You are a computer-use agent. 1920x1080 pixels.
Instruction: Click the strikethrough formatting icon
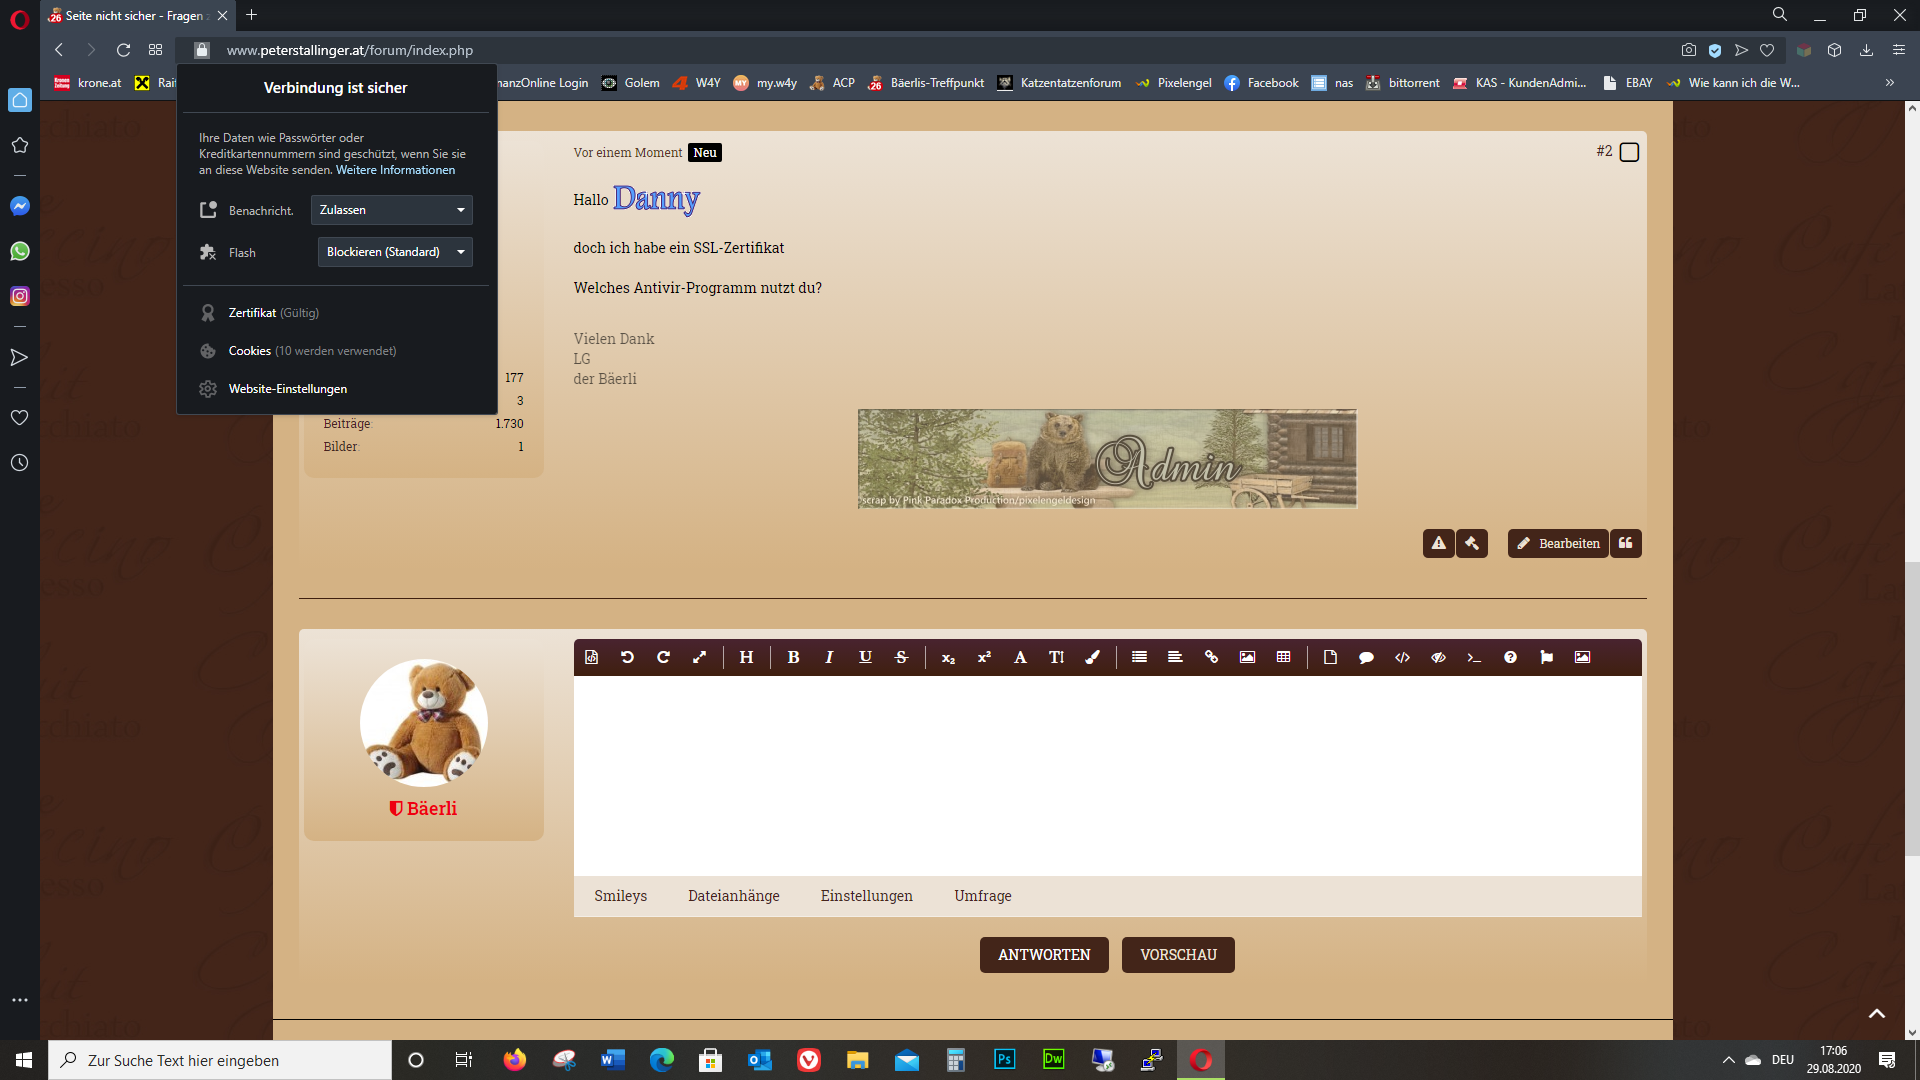click(x=901, y=657)
